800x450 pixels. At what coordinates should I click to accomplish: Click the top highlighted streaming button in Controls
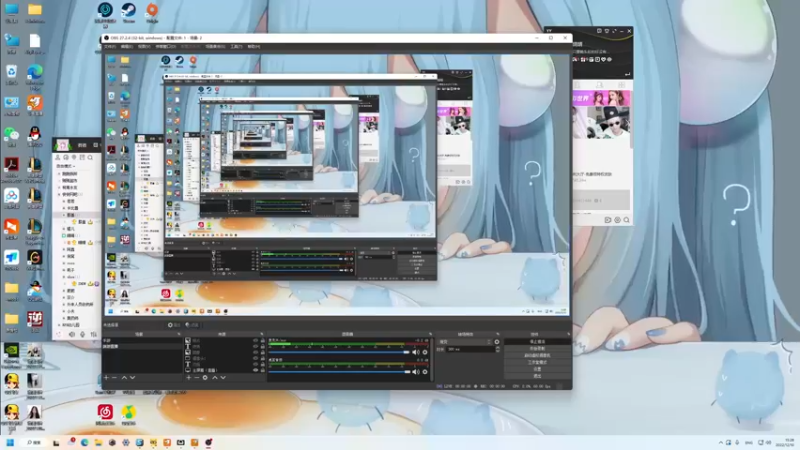pos(537,341)
